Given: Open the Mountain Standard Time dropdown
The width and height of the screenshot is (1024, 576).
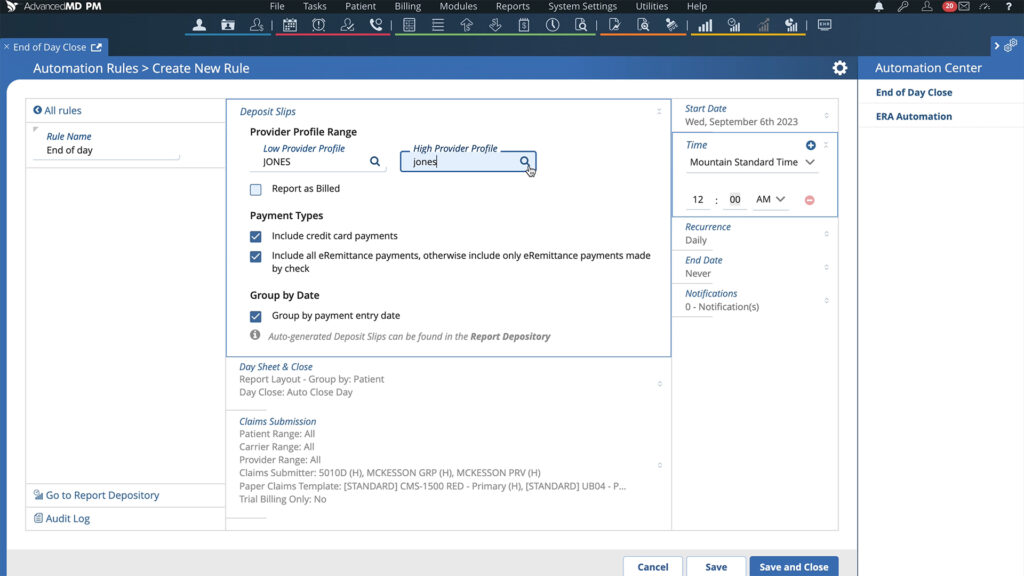Looking at the screenshot, I should point(752,162).
